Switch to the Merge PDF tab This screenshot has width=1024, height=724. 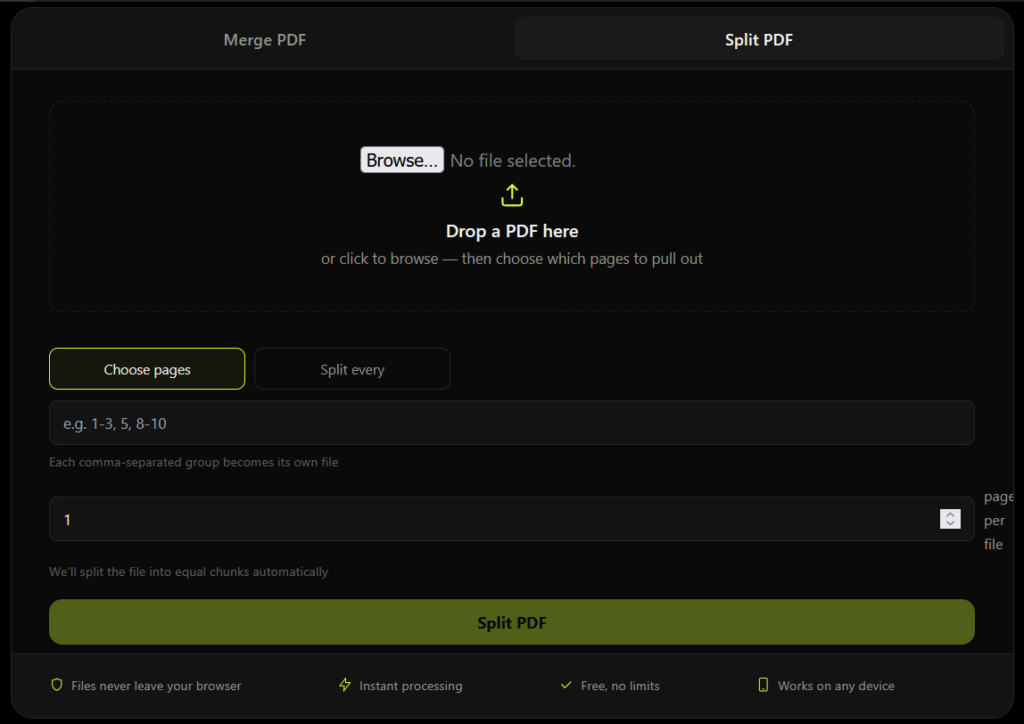(x=264, y=40)
